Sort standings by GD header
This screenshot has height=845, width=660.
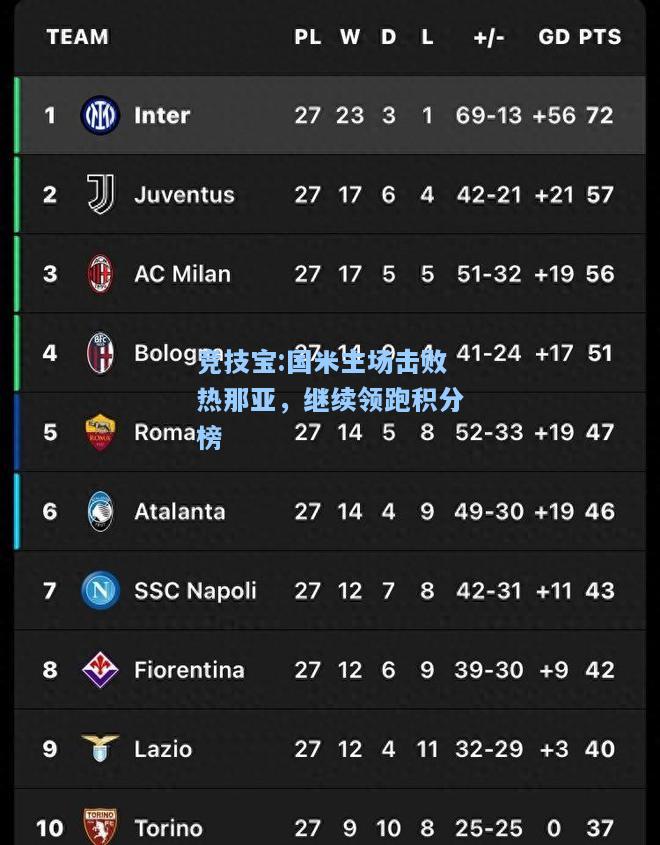(553, 37)
